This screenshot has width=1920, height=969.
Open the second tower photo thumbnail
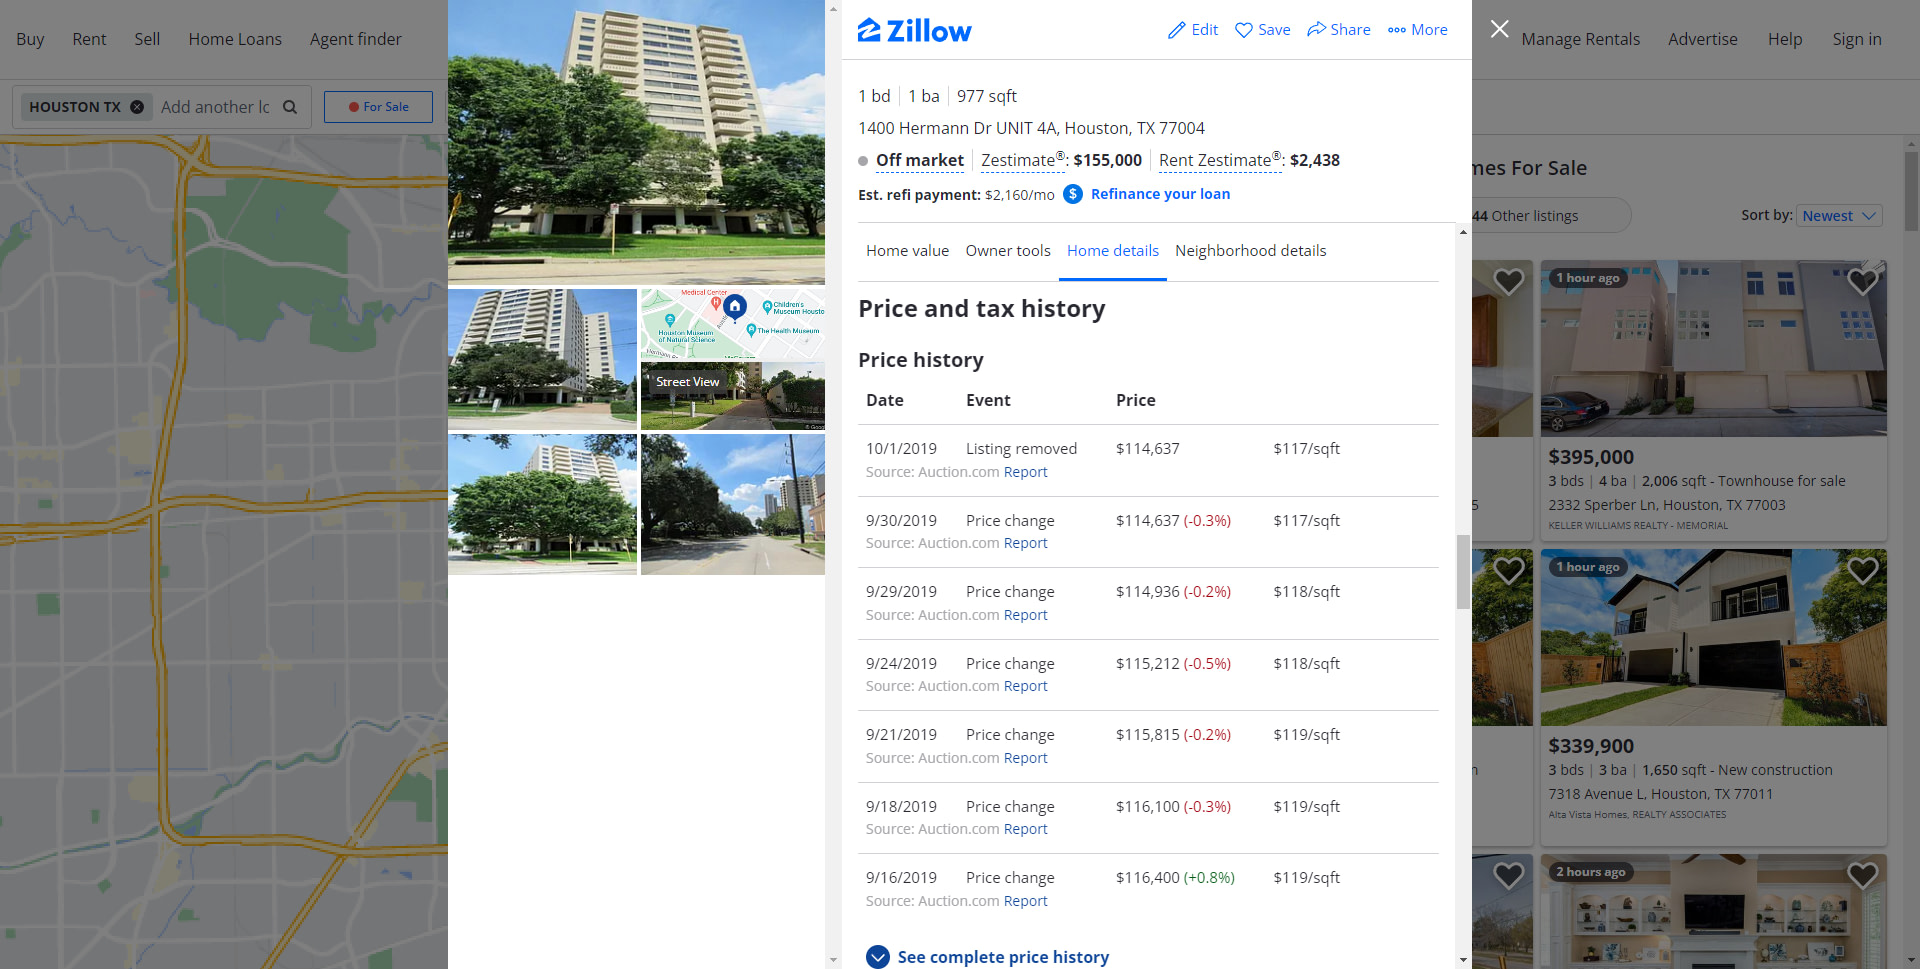542,359
